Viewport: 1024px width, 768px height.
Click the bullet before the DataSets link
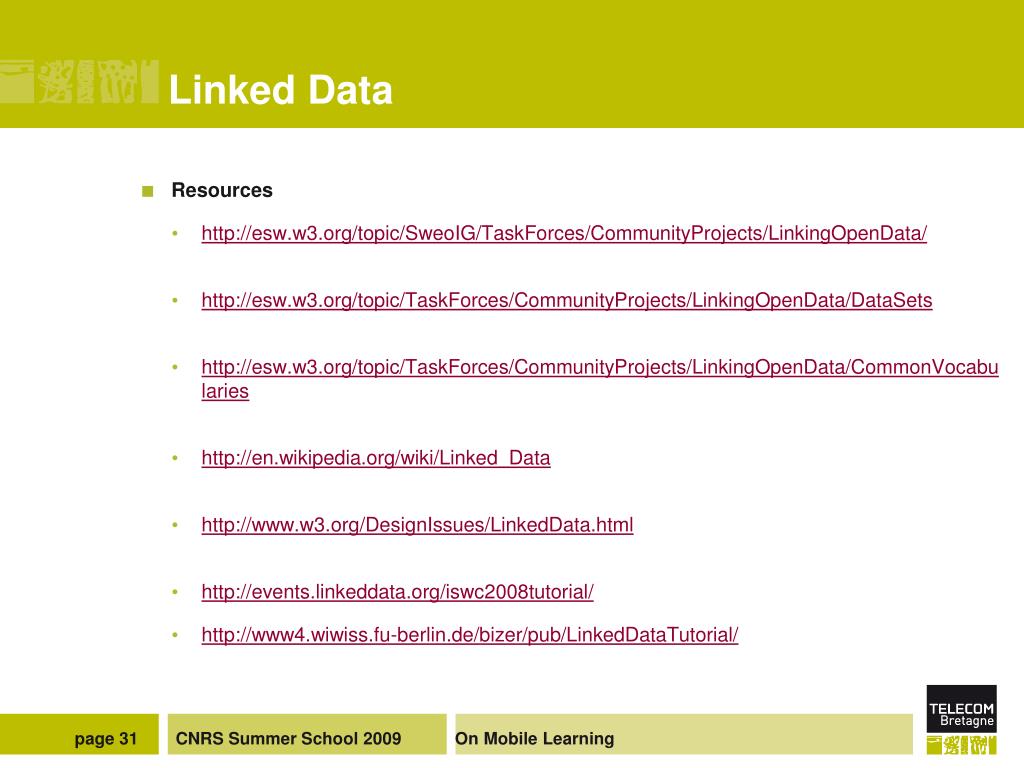175,302
